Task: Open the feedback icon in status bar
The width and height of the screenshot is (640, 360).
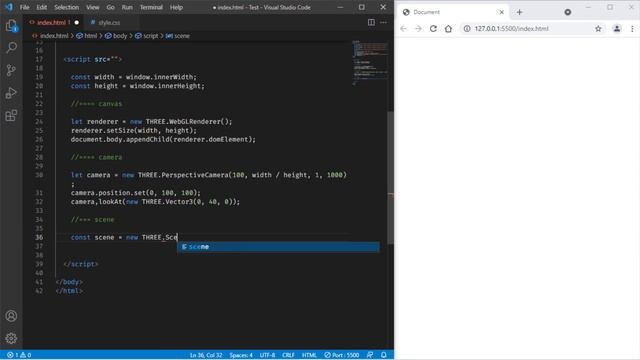Action: coord(370,355)
